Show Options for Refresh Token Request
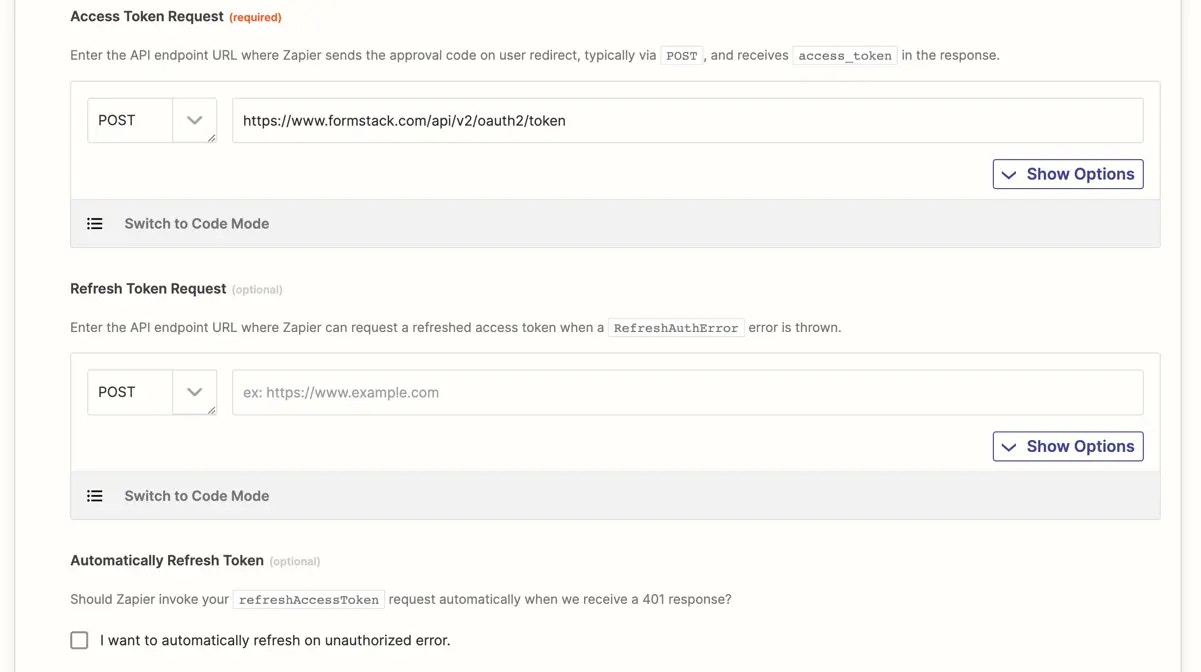 1067,446
